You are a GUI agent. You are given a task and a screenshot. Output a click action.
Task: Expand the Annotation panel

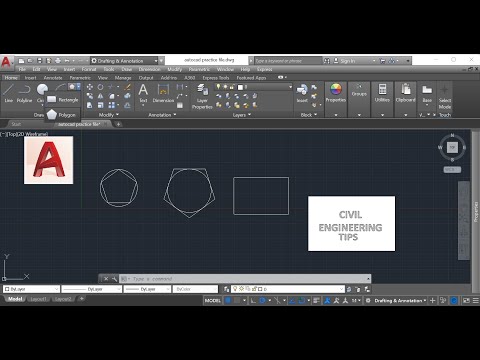pos(162,115)
